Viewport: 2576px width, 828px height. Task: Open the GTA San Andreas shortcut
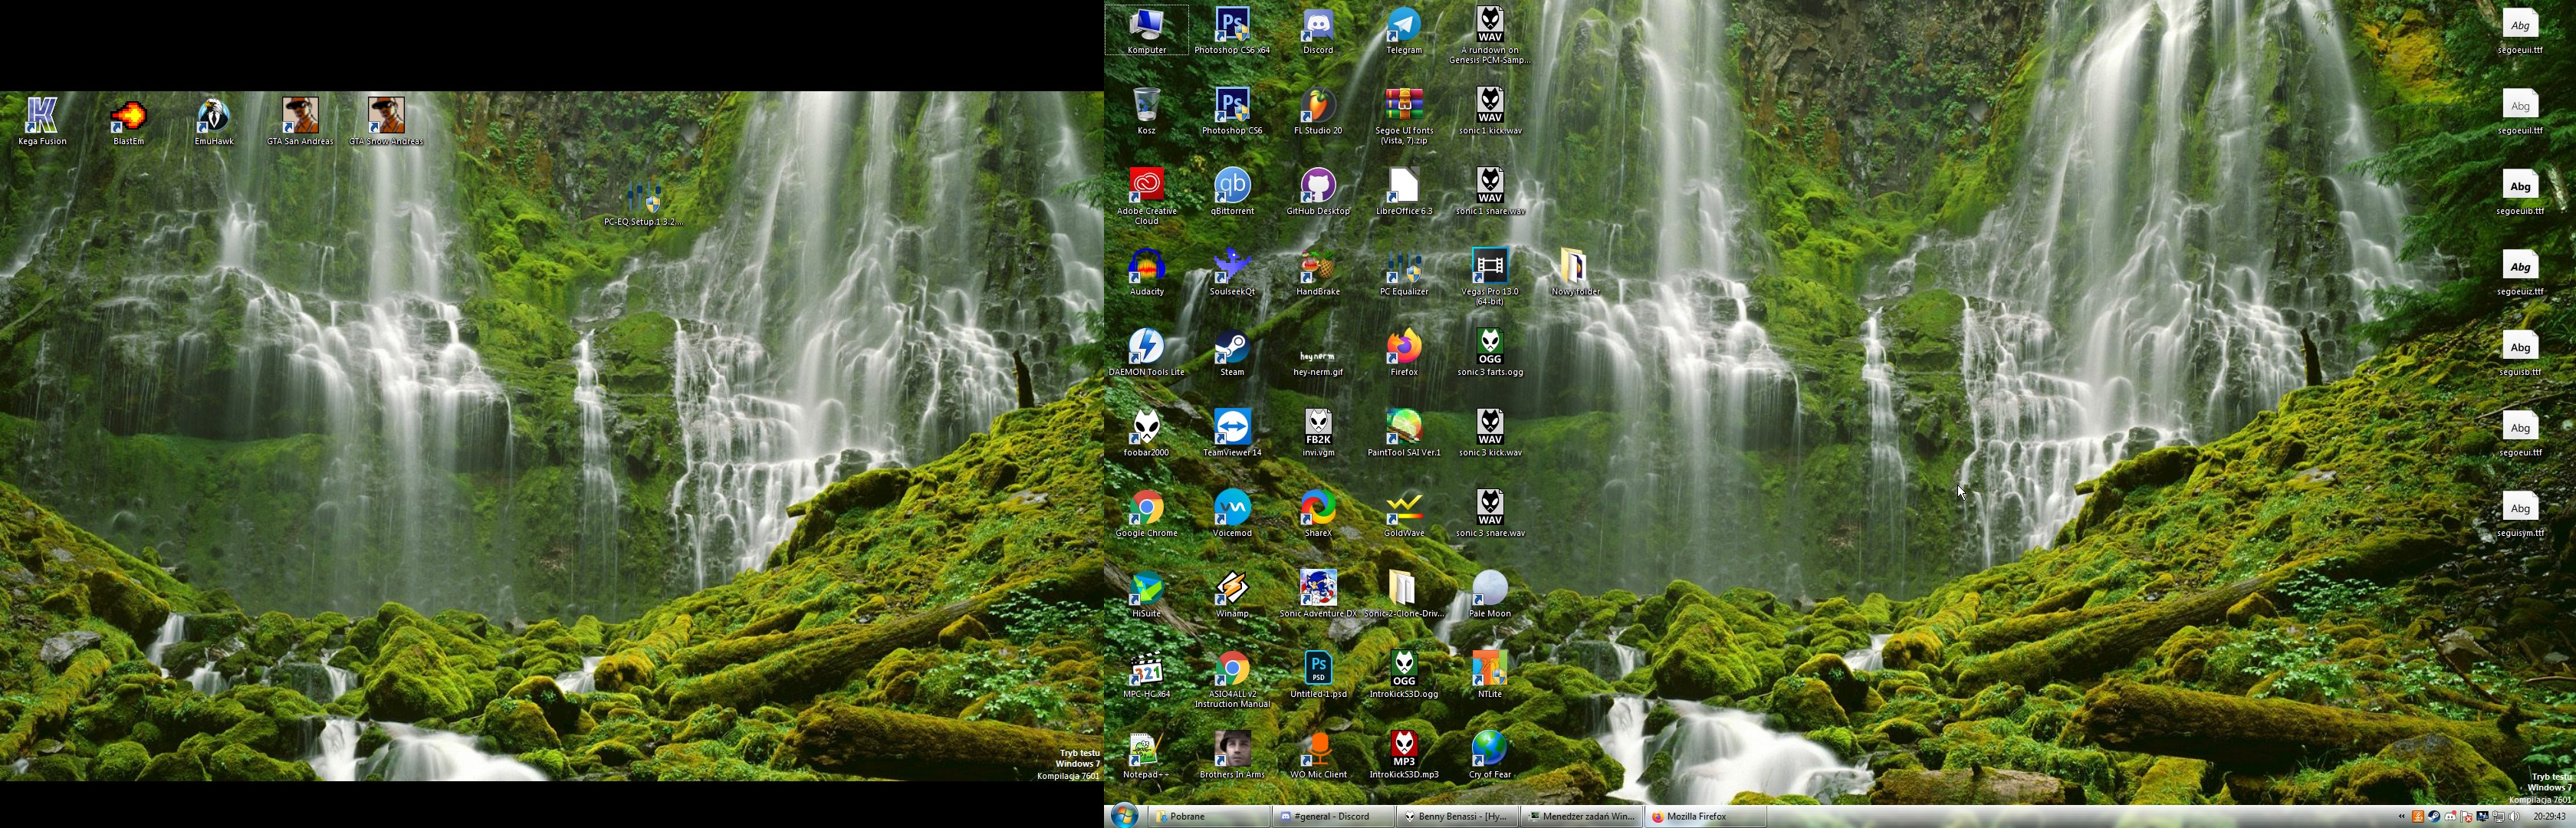(x=300, y=121)
